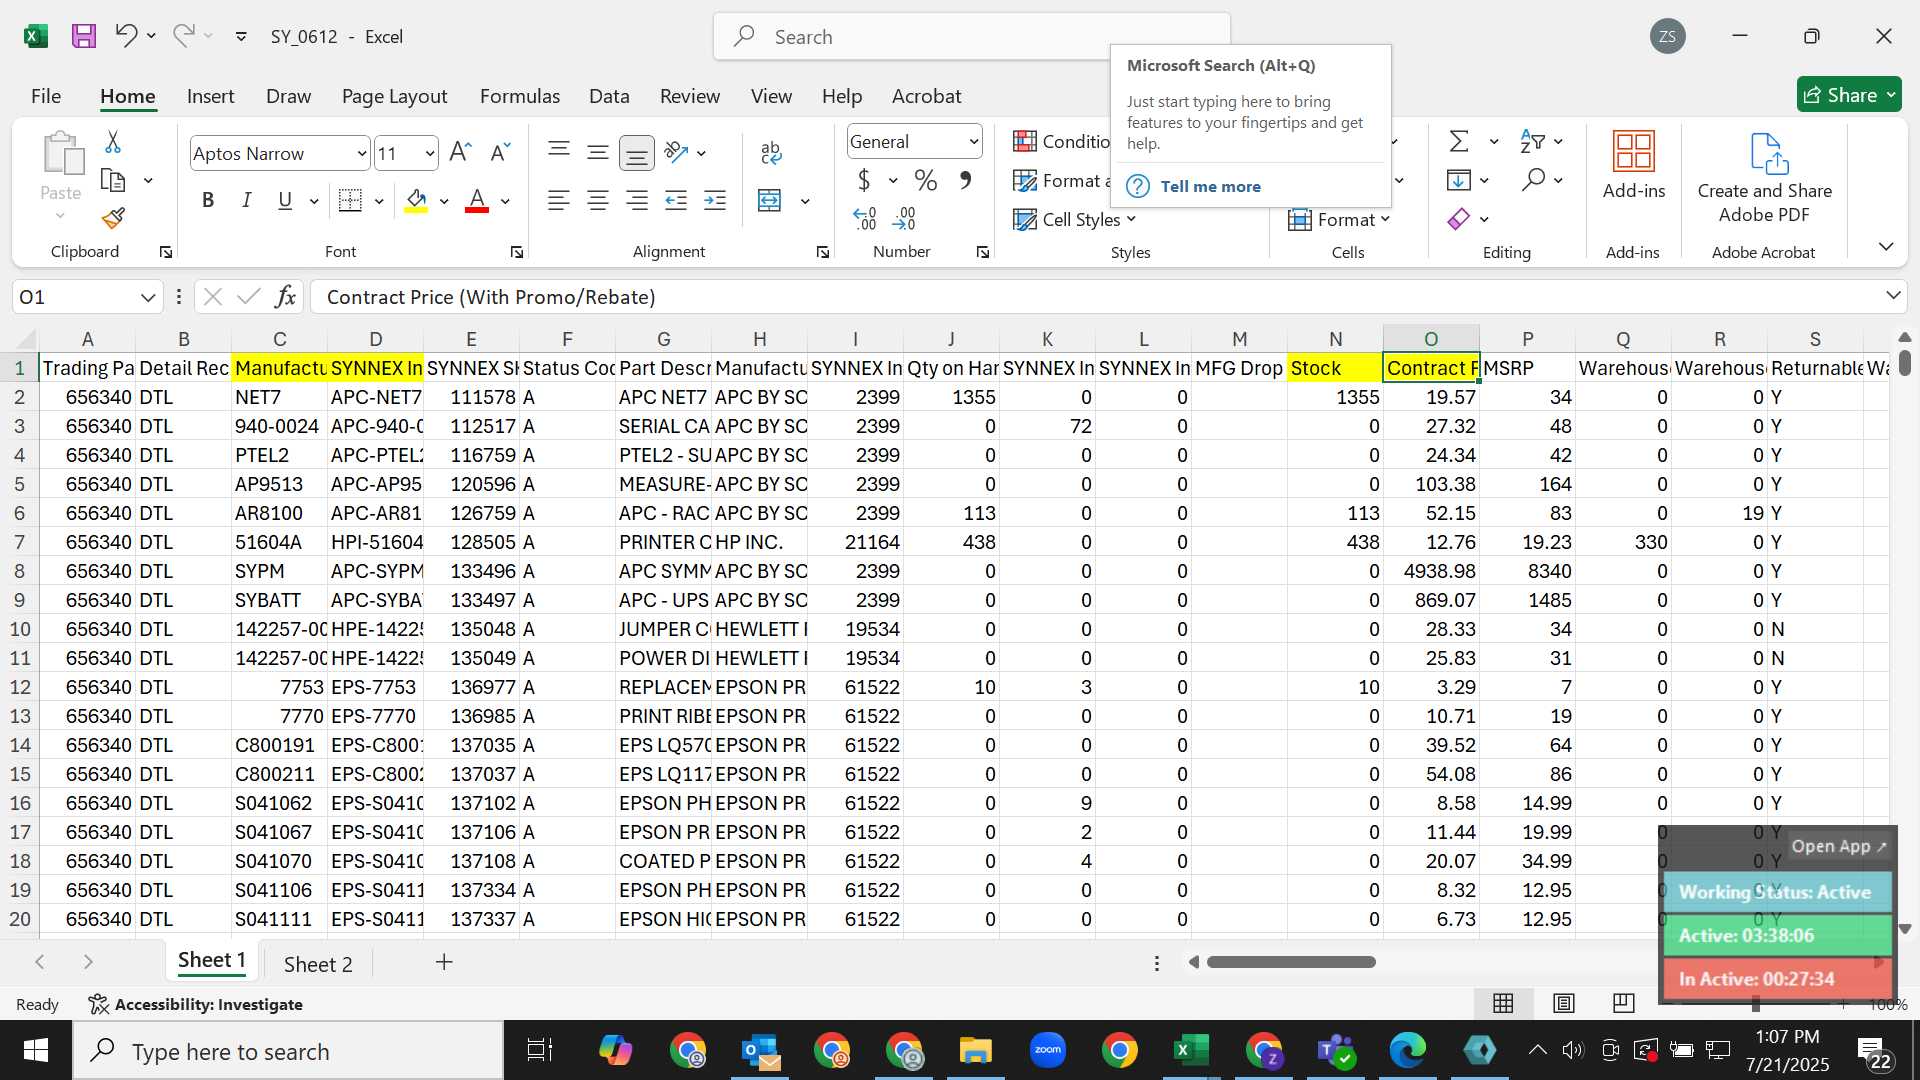Increase indent of cell content
The height and width of the screenshot is (1080, 1920).
point(715,200)
